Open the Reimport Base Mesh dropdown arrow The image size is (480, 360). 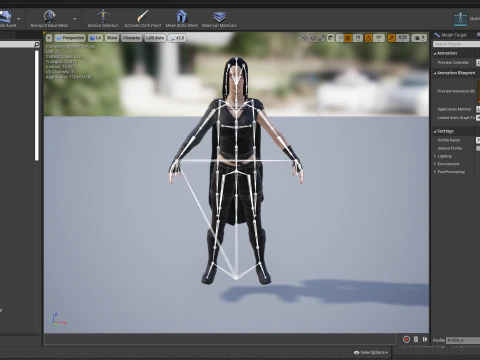(75, 19)
